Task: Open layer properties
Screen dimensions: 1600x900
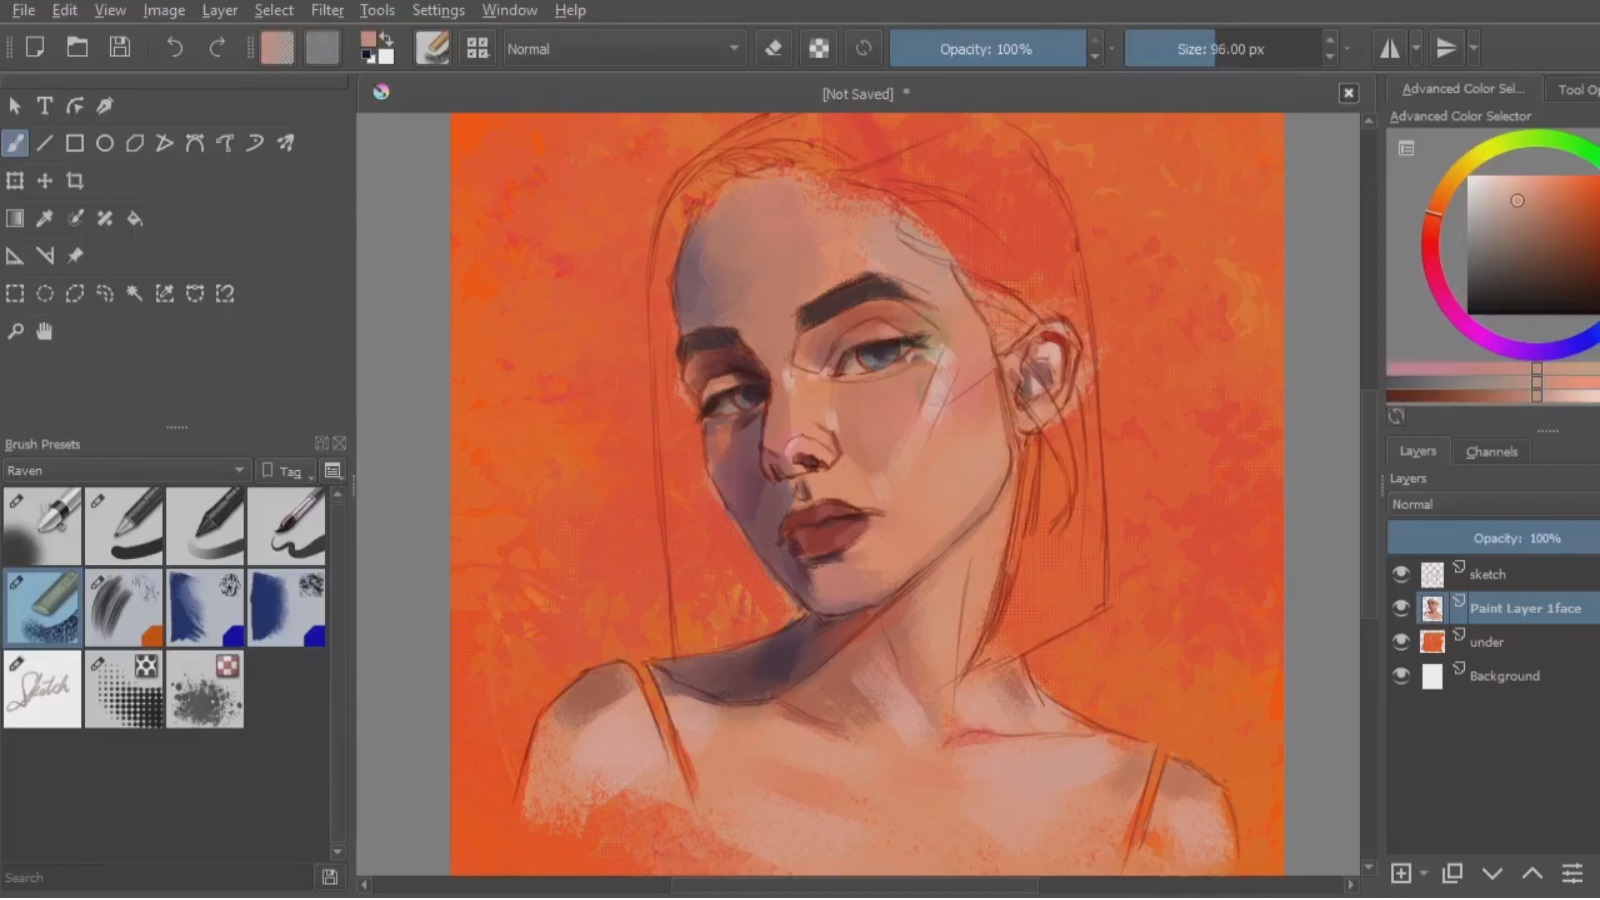Action: click(x=1572, y=874)
